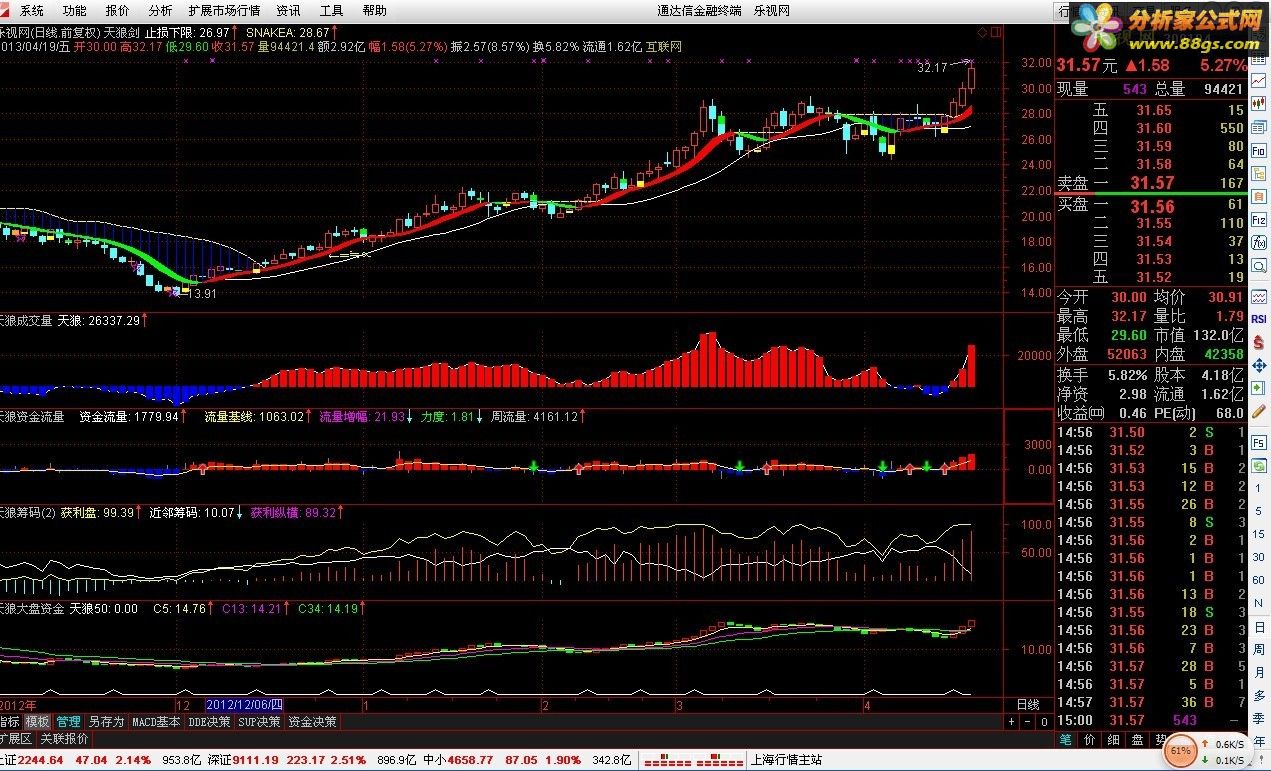The height and width of the screenshot is (771, 1271).
Task: Open the 资讯 menu
Action: pos(288,11)
